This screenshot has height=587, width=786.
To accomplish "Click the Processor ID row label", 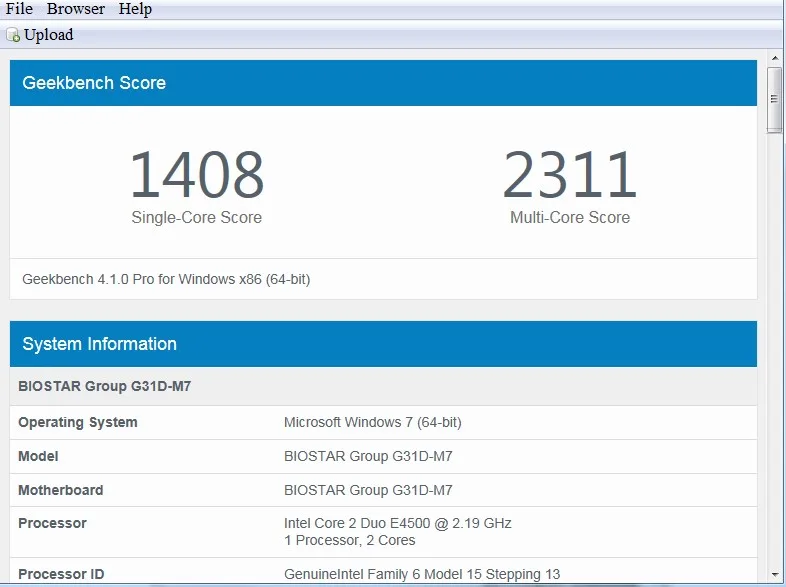I will point(61,574).
